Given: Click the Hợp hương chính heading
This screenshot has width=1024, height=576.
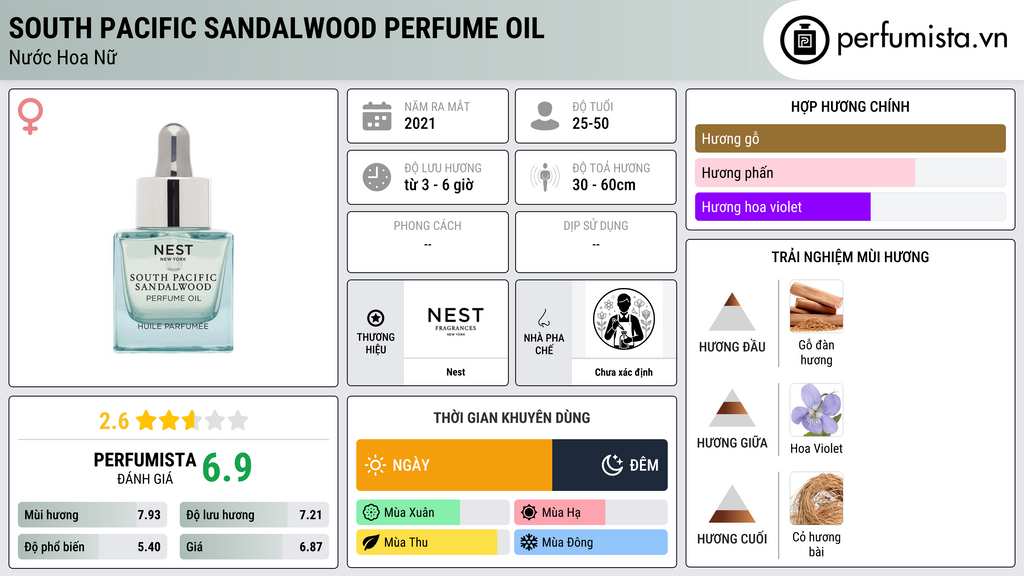Looking at the screenshot, I should [x=850, y=106].
